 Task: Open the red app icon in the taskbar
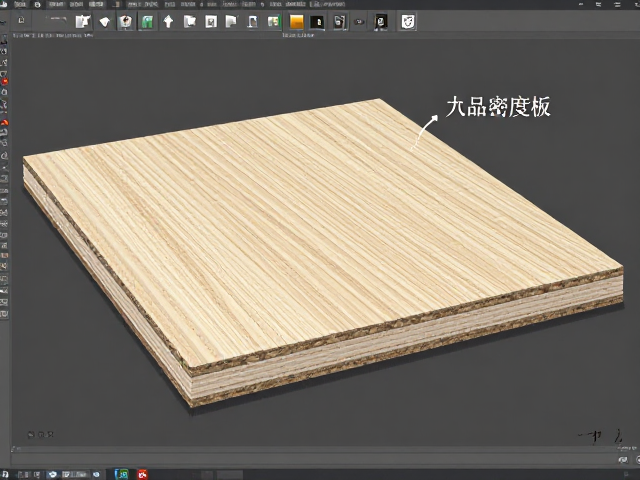(142, 474)
